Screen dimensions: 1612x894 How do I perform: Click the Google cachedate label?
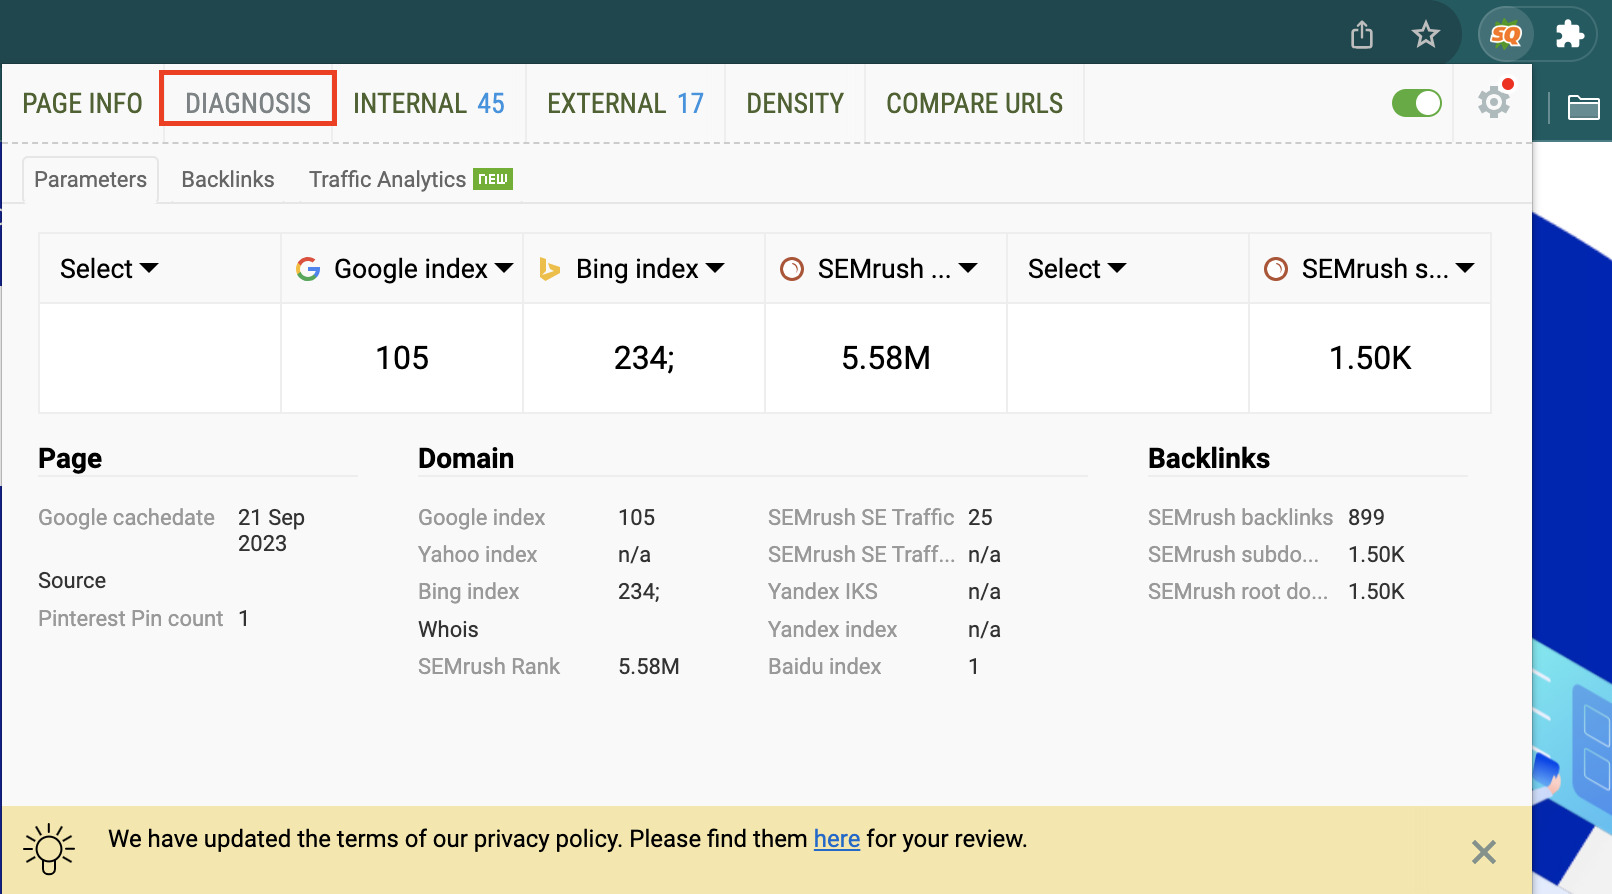tap(126, 517)
